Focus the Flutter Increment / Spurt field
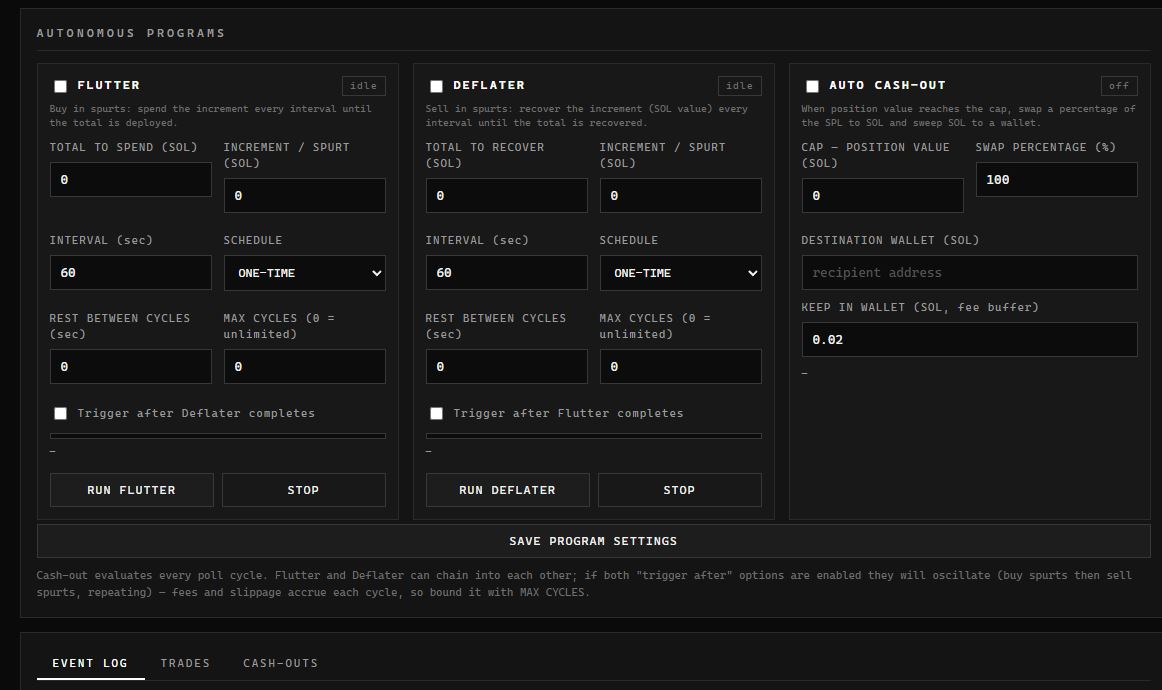 (305, 196)
